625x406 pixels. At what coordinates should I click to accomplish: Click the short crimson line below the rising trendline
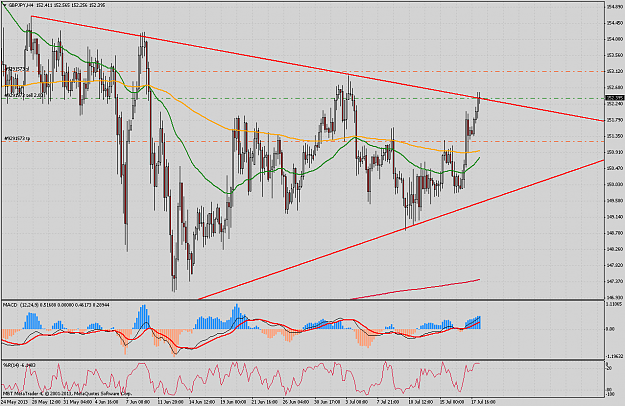pos(415,289)
